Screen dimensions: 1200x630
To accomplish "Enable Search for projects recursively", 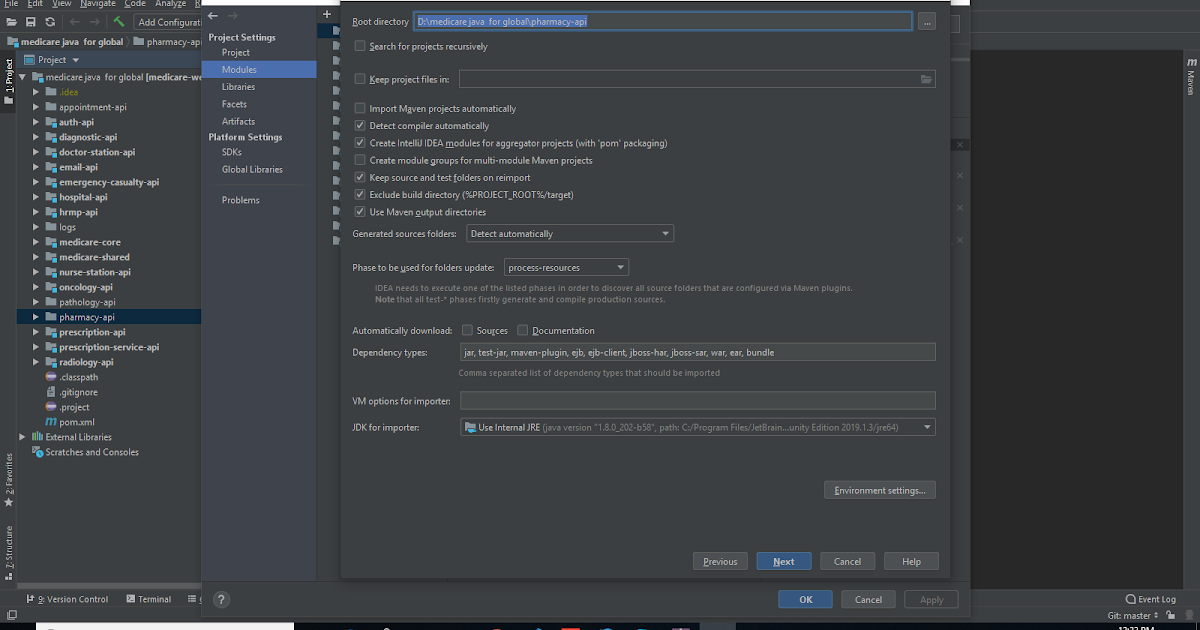I will point(360,46).
